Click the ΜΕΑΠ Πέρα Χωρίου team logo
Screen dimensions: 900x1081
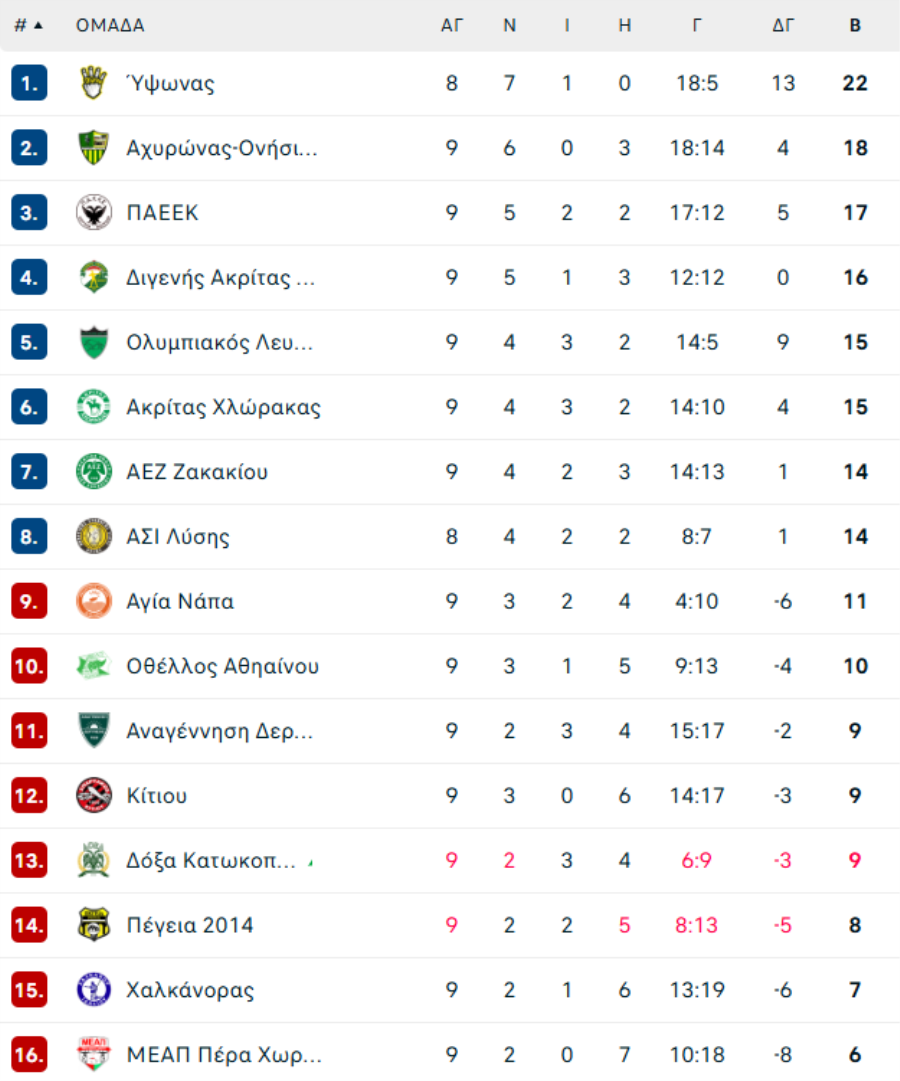94,1055
